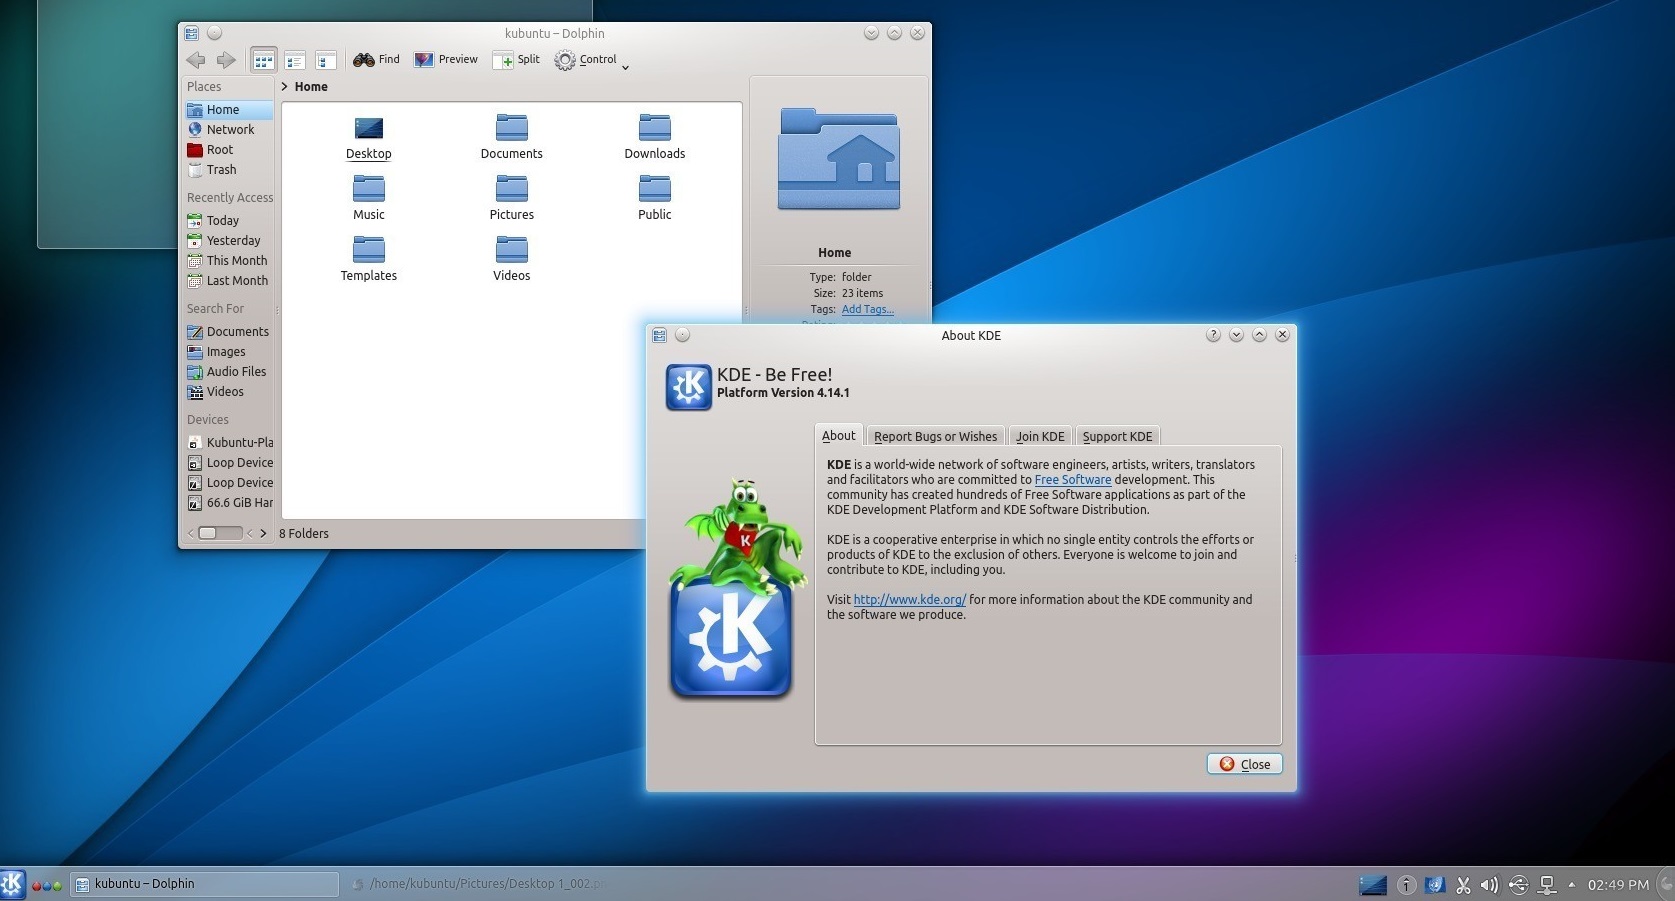
Task: Expand hidden system tray icons arrow
Action: point(1571,884)
